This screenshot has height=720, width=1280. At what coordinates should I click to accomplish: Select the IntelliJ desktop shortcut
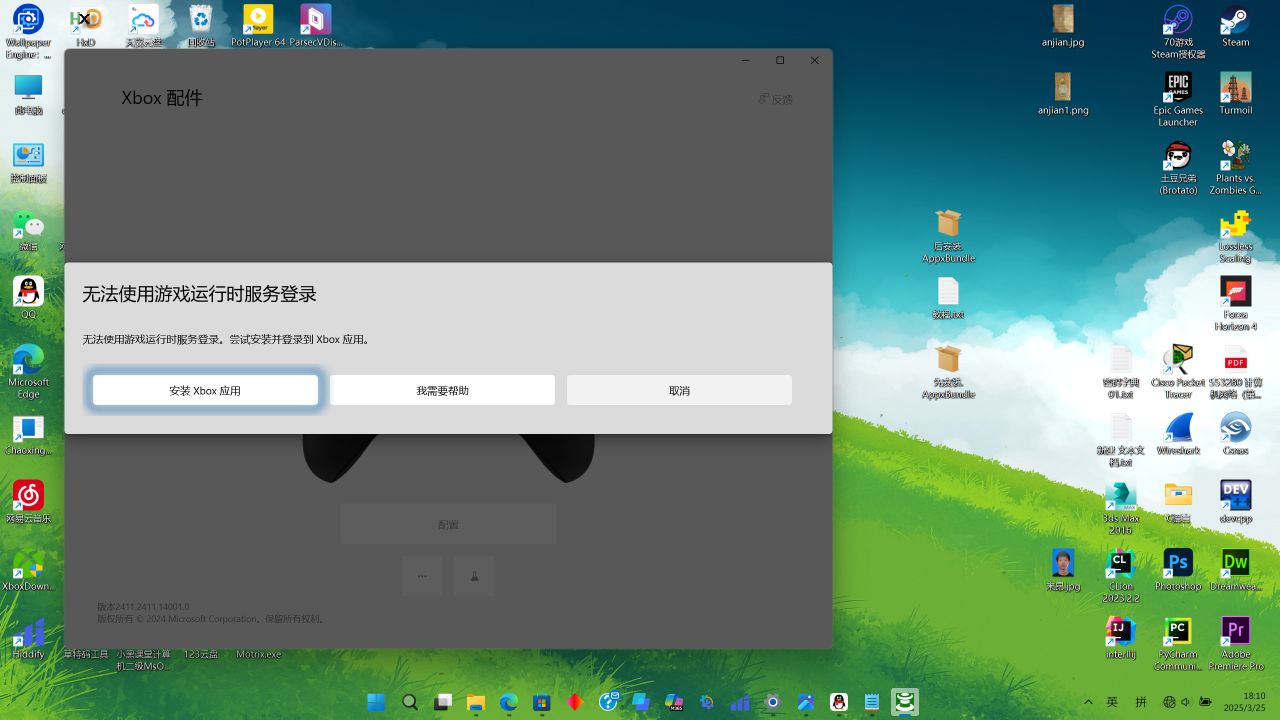pyautogui.click(x=1120, y=638)
